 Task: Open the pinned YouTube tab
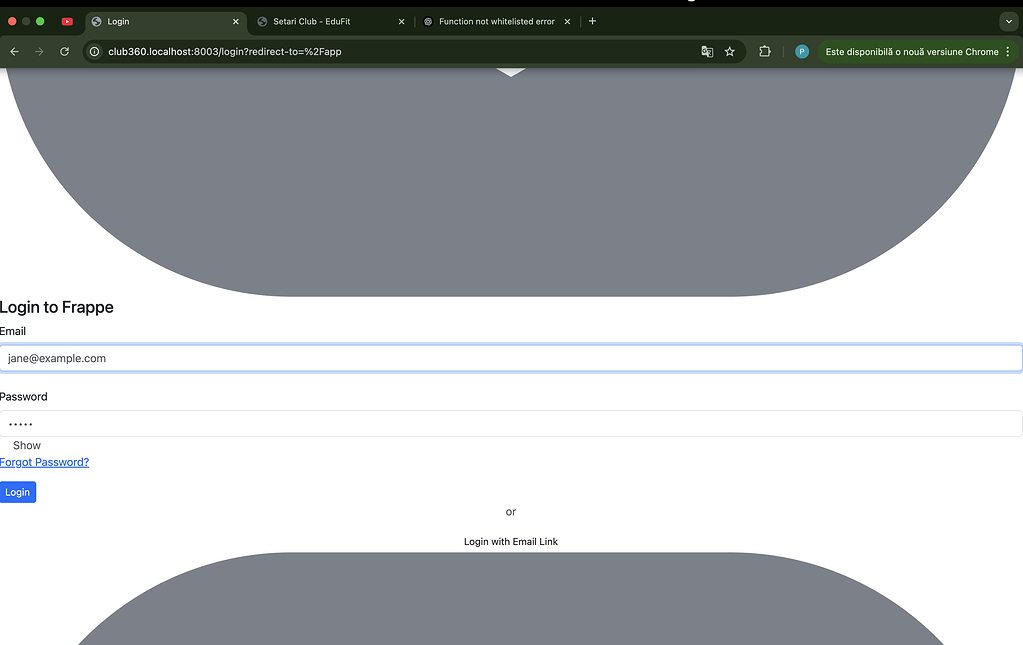click(67, 20)
